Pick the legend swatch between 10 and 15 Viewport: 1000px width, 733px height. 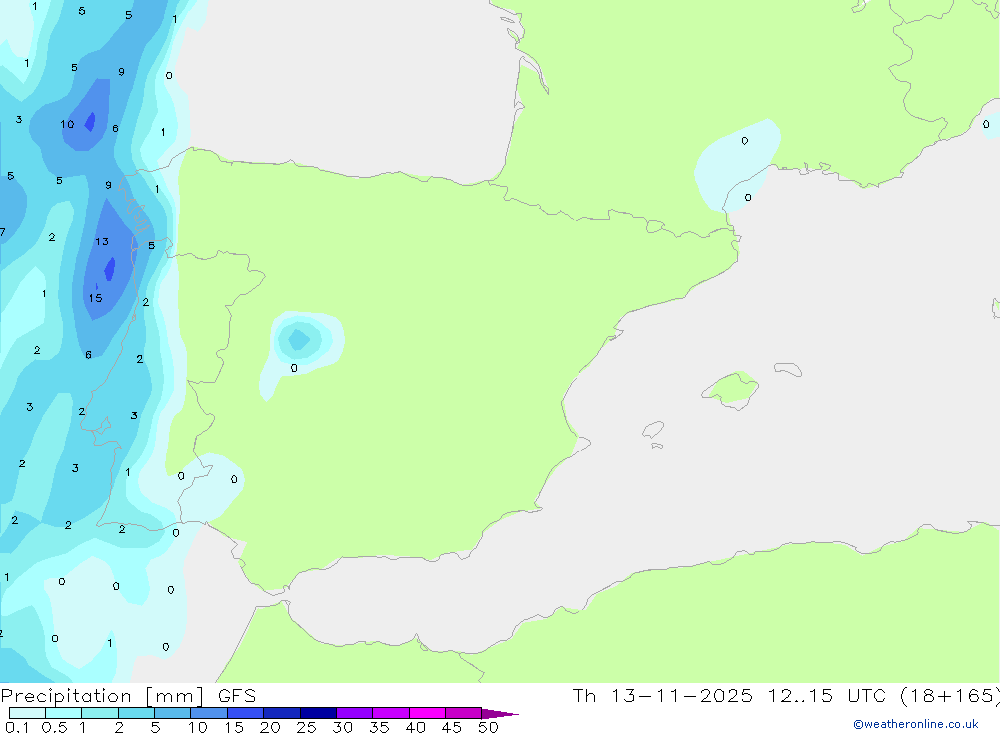pos(209,713)
